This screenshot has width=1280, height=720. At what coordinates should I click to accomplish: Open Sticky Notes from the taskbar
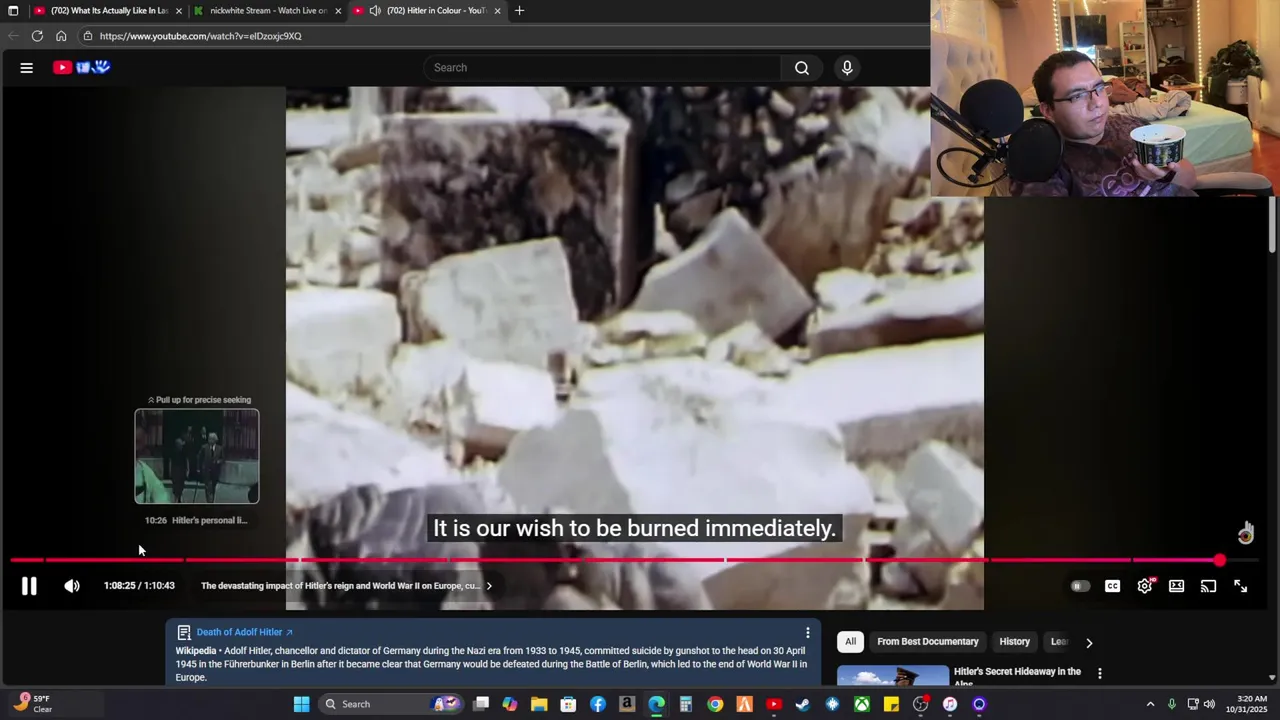pyautogui.click(x=891, y=704)
